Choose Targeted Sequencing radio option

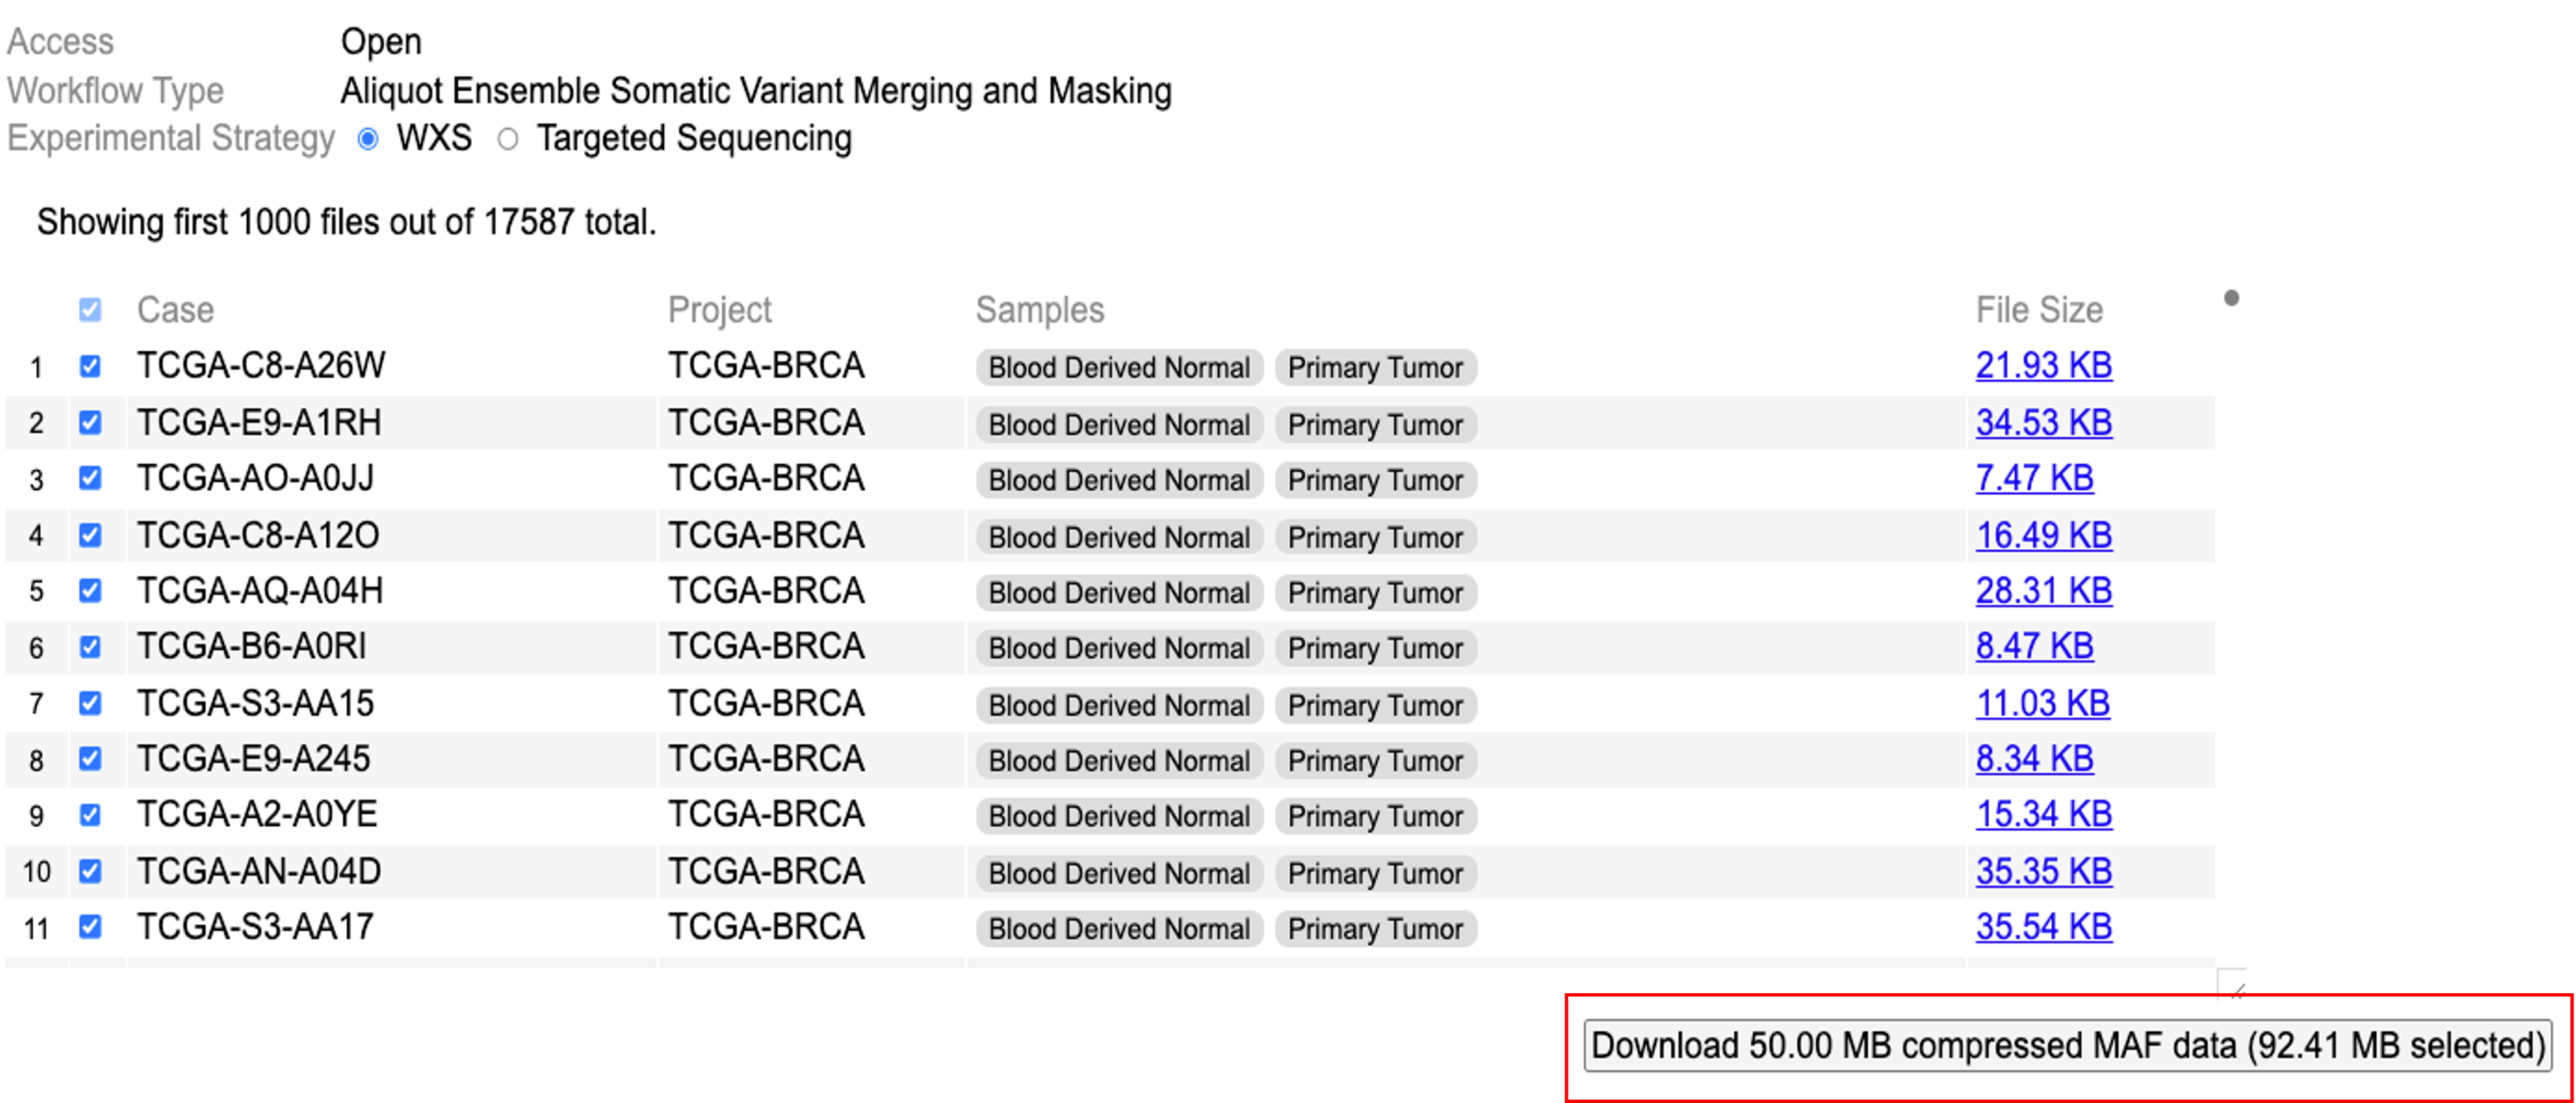coord(508,139)
